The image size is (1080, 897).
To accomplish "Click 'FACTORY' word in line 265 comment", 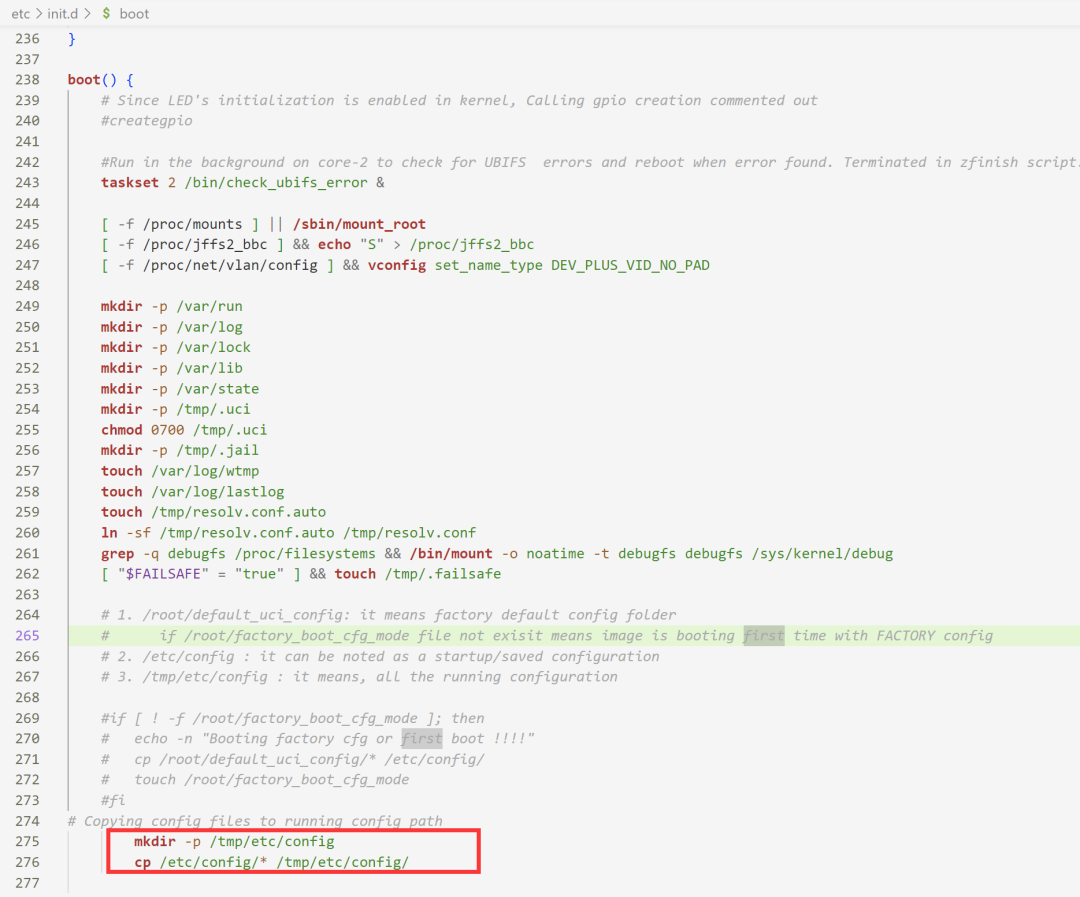I will (x=906, y=636).
